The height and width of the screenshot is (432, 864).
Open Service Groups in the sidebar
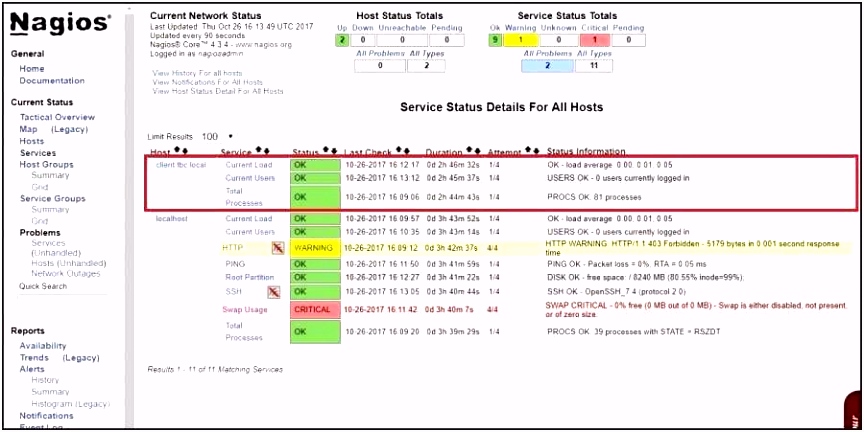click(53, 198)
